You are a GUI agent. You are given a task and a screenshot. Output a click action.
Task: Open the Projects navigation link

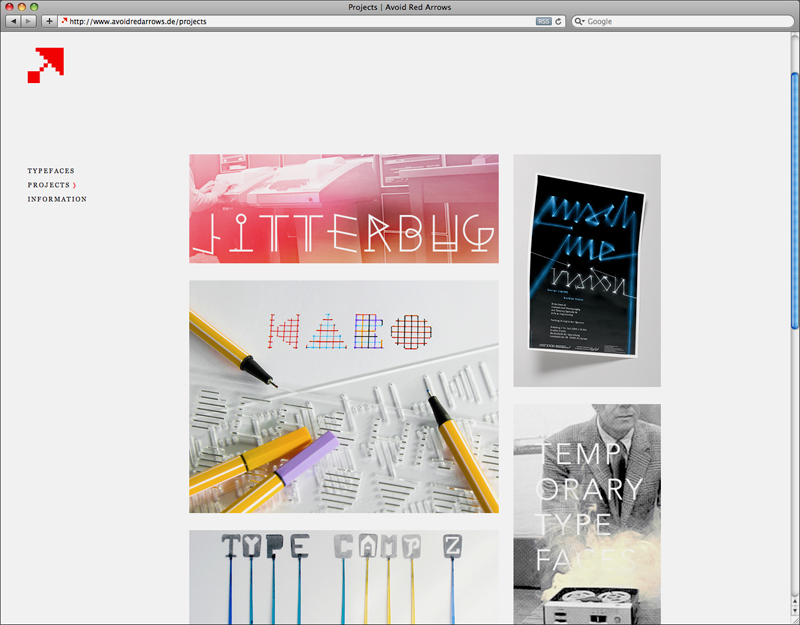(x=48, y=185)
